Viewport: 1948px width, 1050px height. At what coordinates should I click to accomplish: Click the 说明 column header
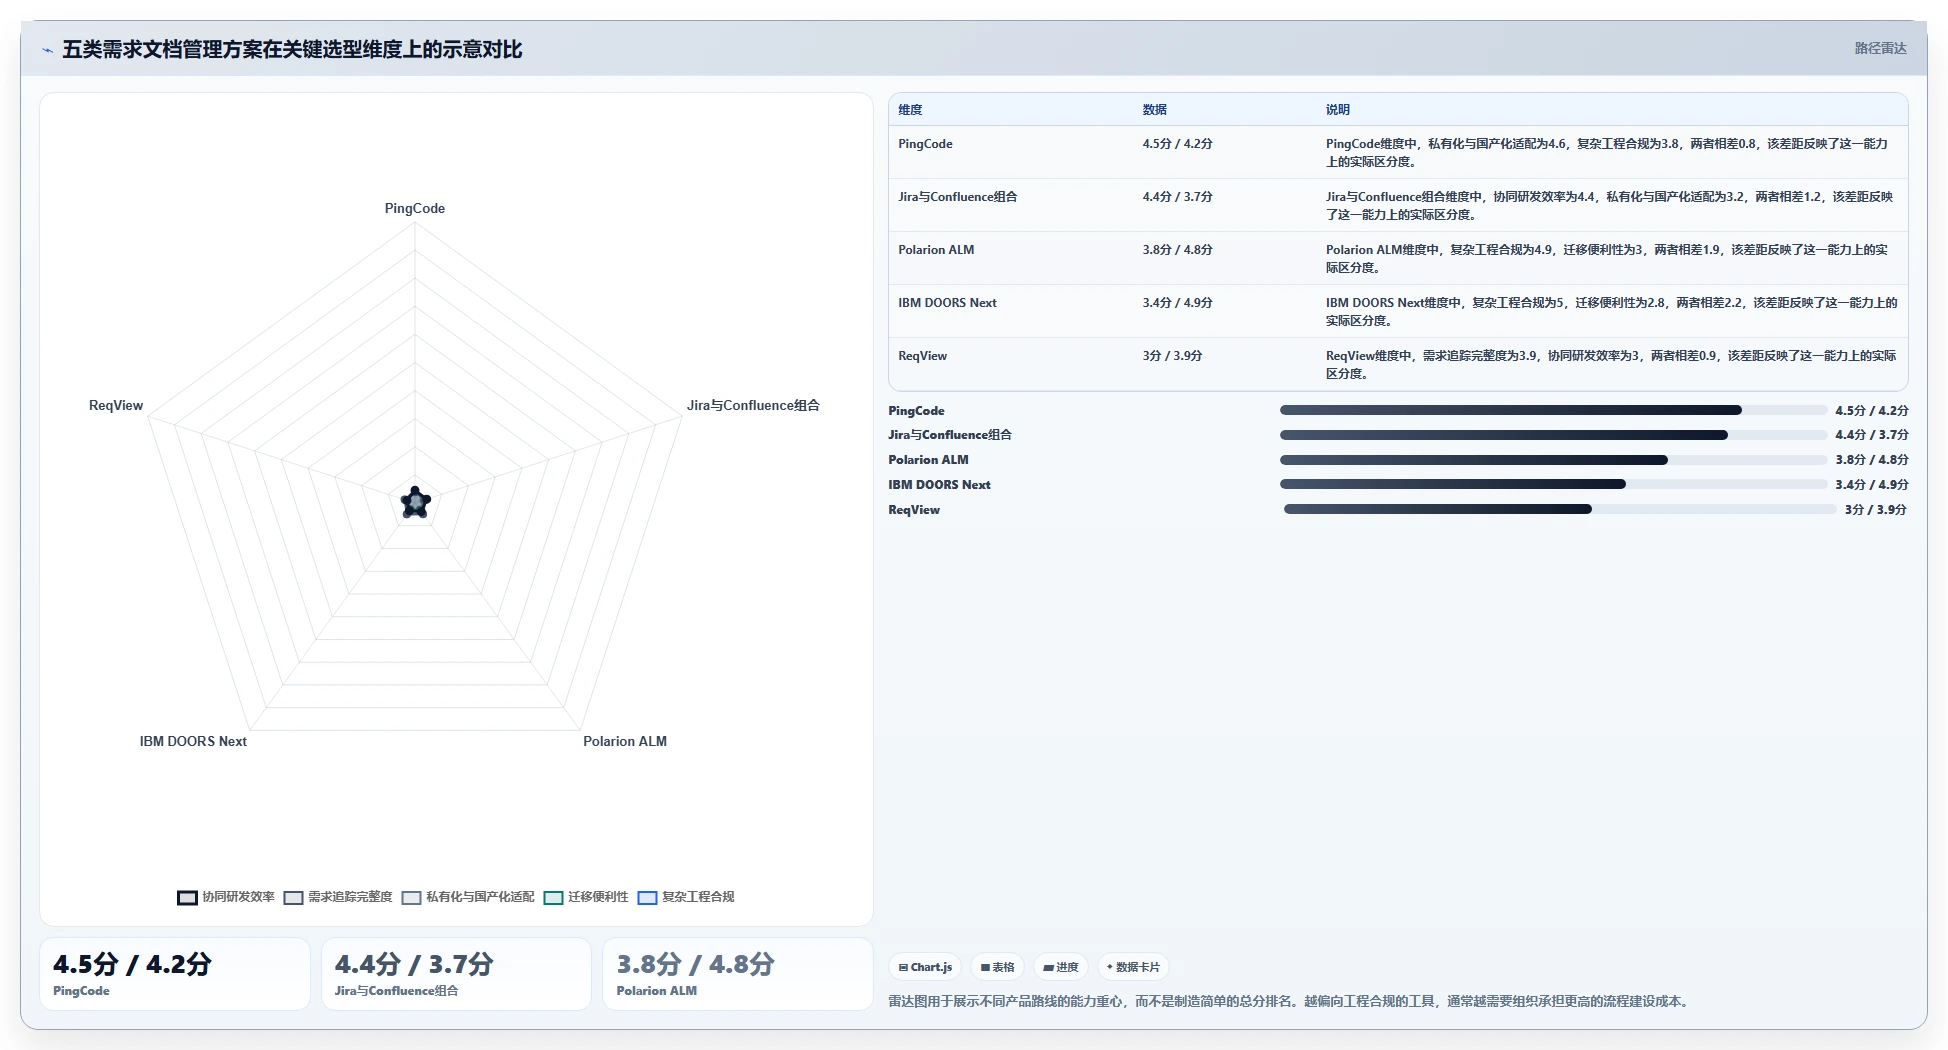tap(1338, 110)
